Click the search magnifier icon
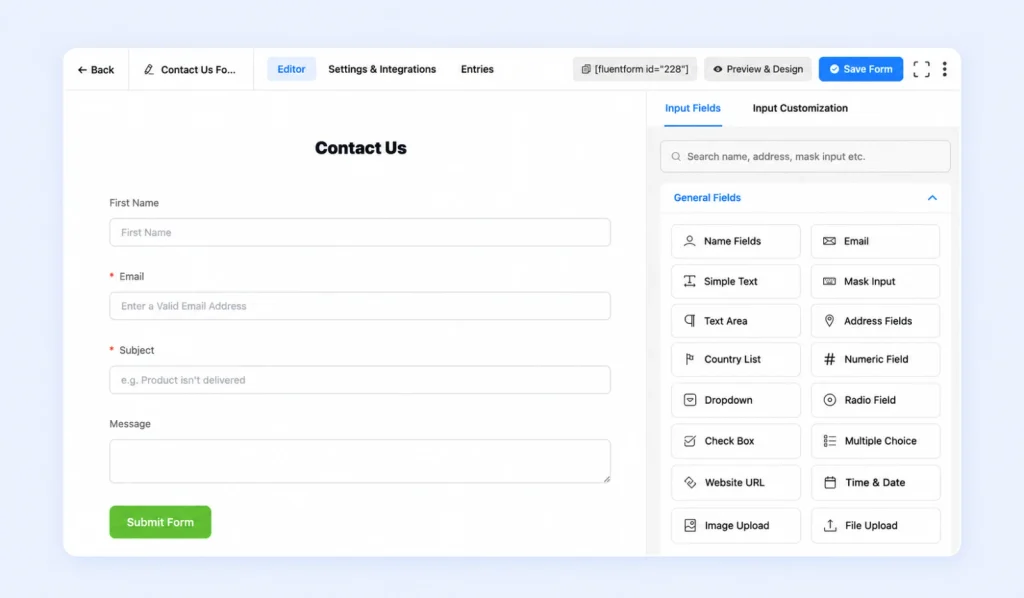This screenshot has height=598, width=1024. click(676, 157)
